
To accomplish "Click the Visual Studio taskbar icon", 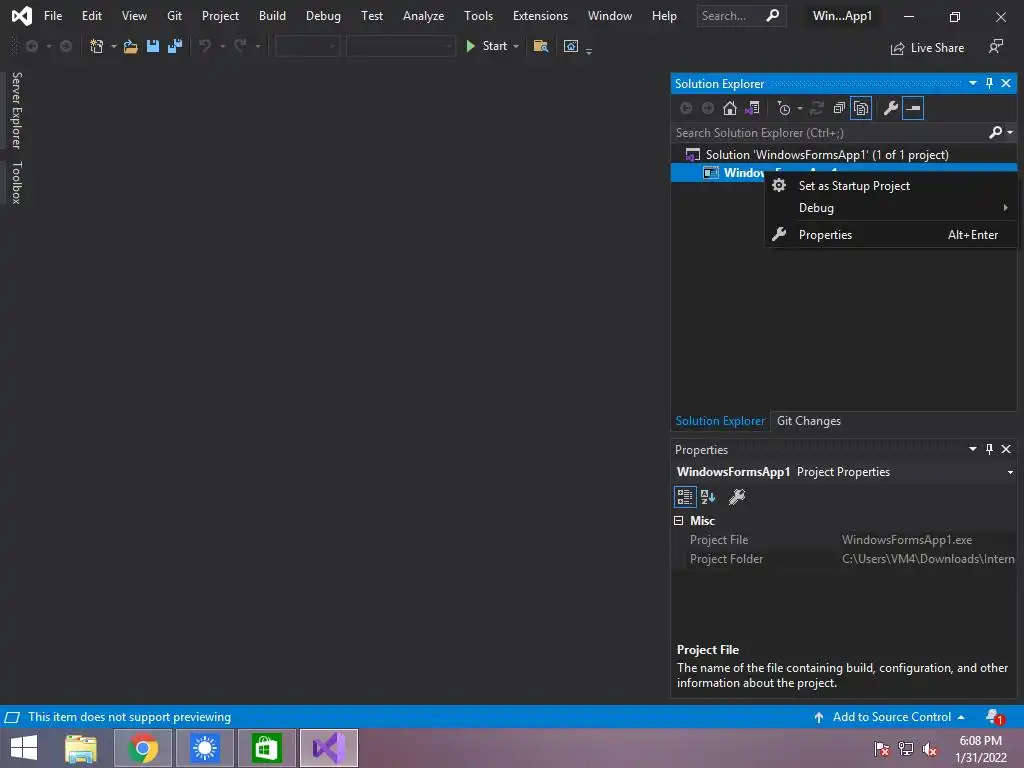I will [x=328, y=748].
